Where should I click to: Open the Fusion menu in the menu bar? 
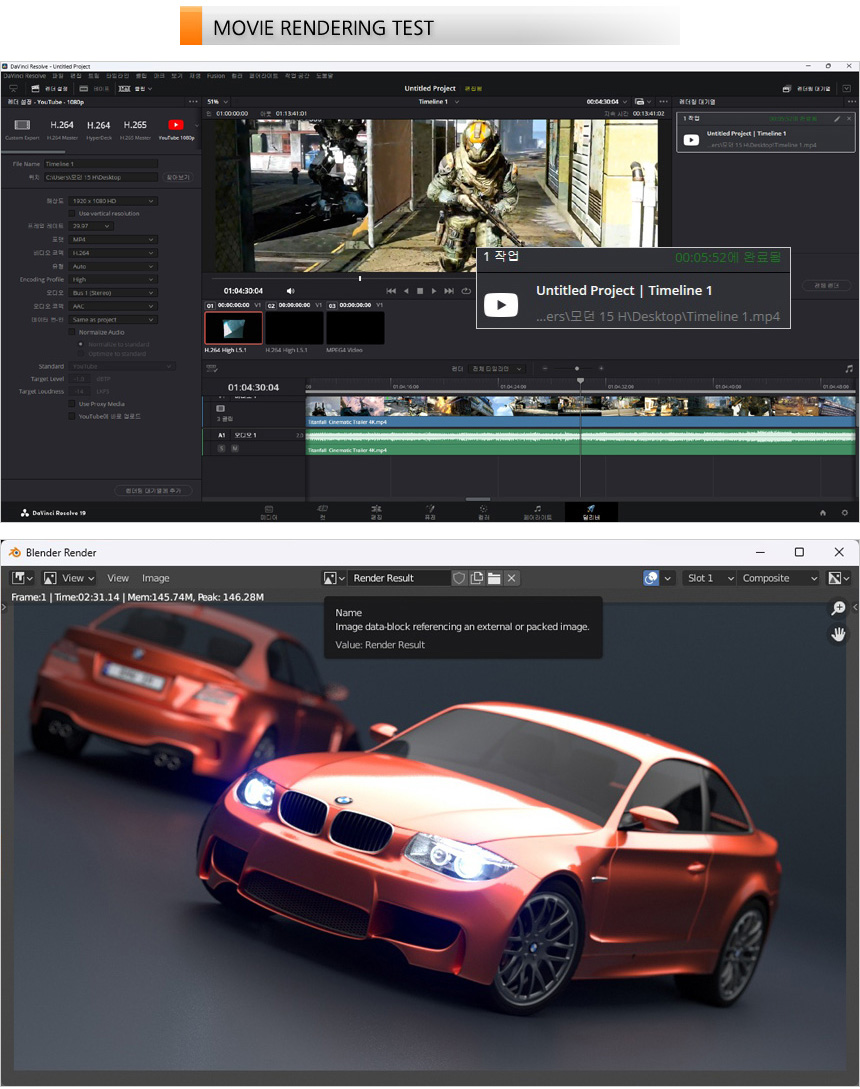pos(216,76)
